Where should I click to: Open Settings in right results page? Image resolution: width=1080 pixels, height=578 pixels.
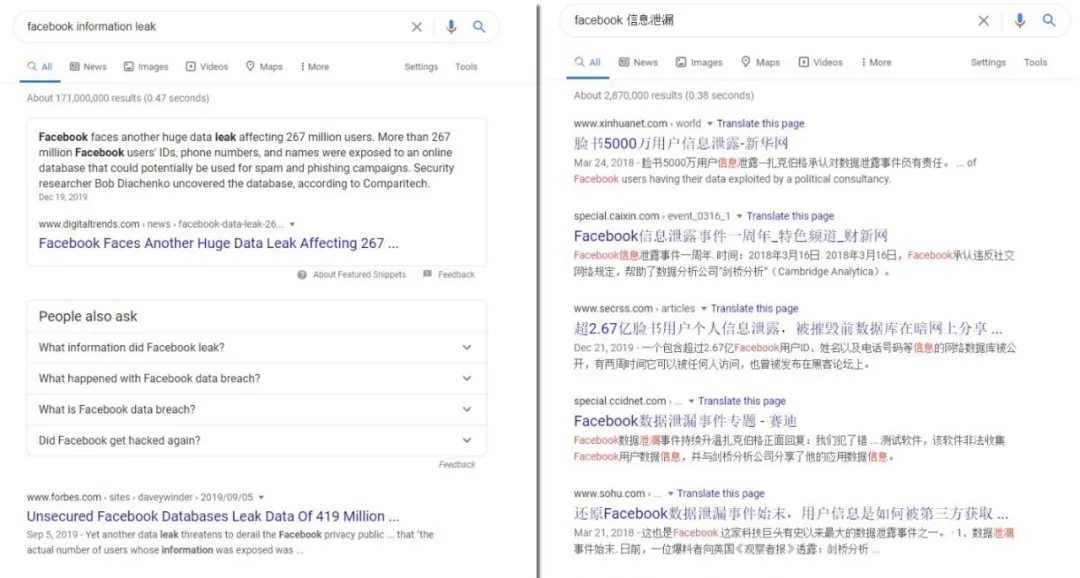(x=988, y=62)
